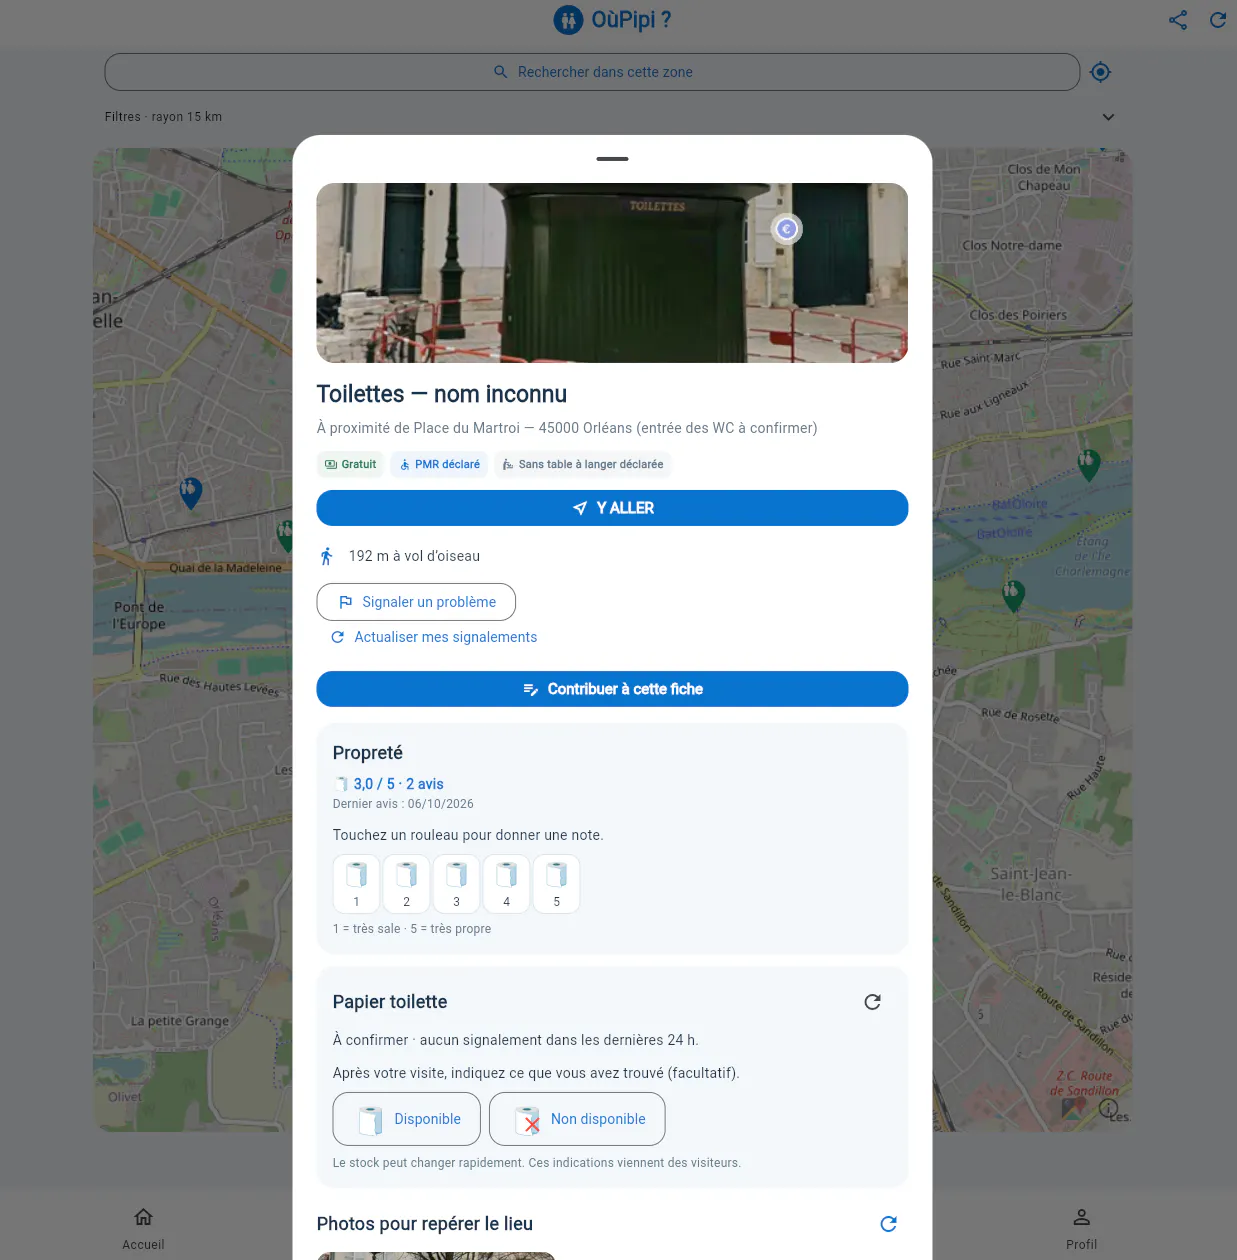The width and height of the screenshot is (1237, 1260).
Task: Click the share icon in the header
Action: (x=1178, y=20)
